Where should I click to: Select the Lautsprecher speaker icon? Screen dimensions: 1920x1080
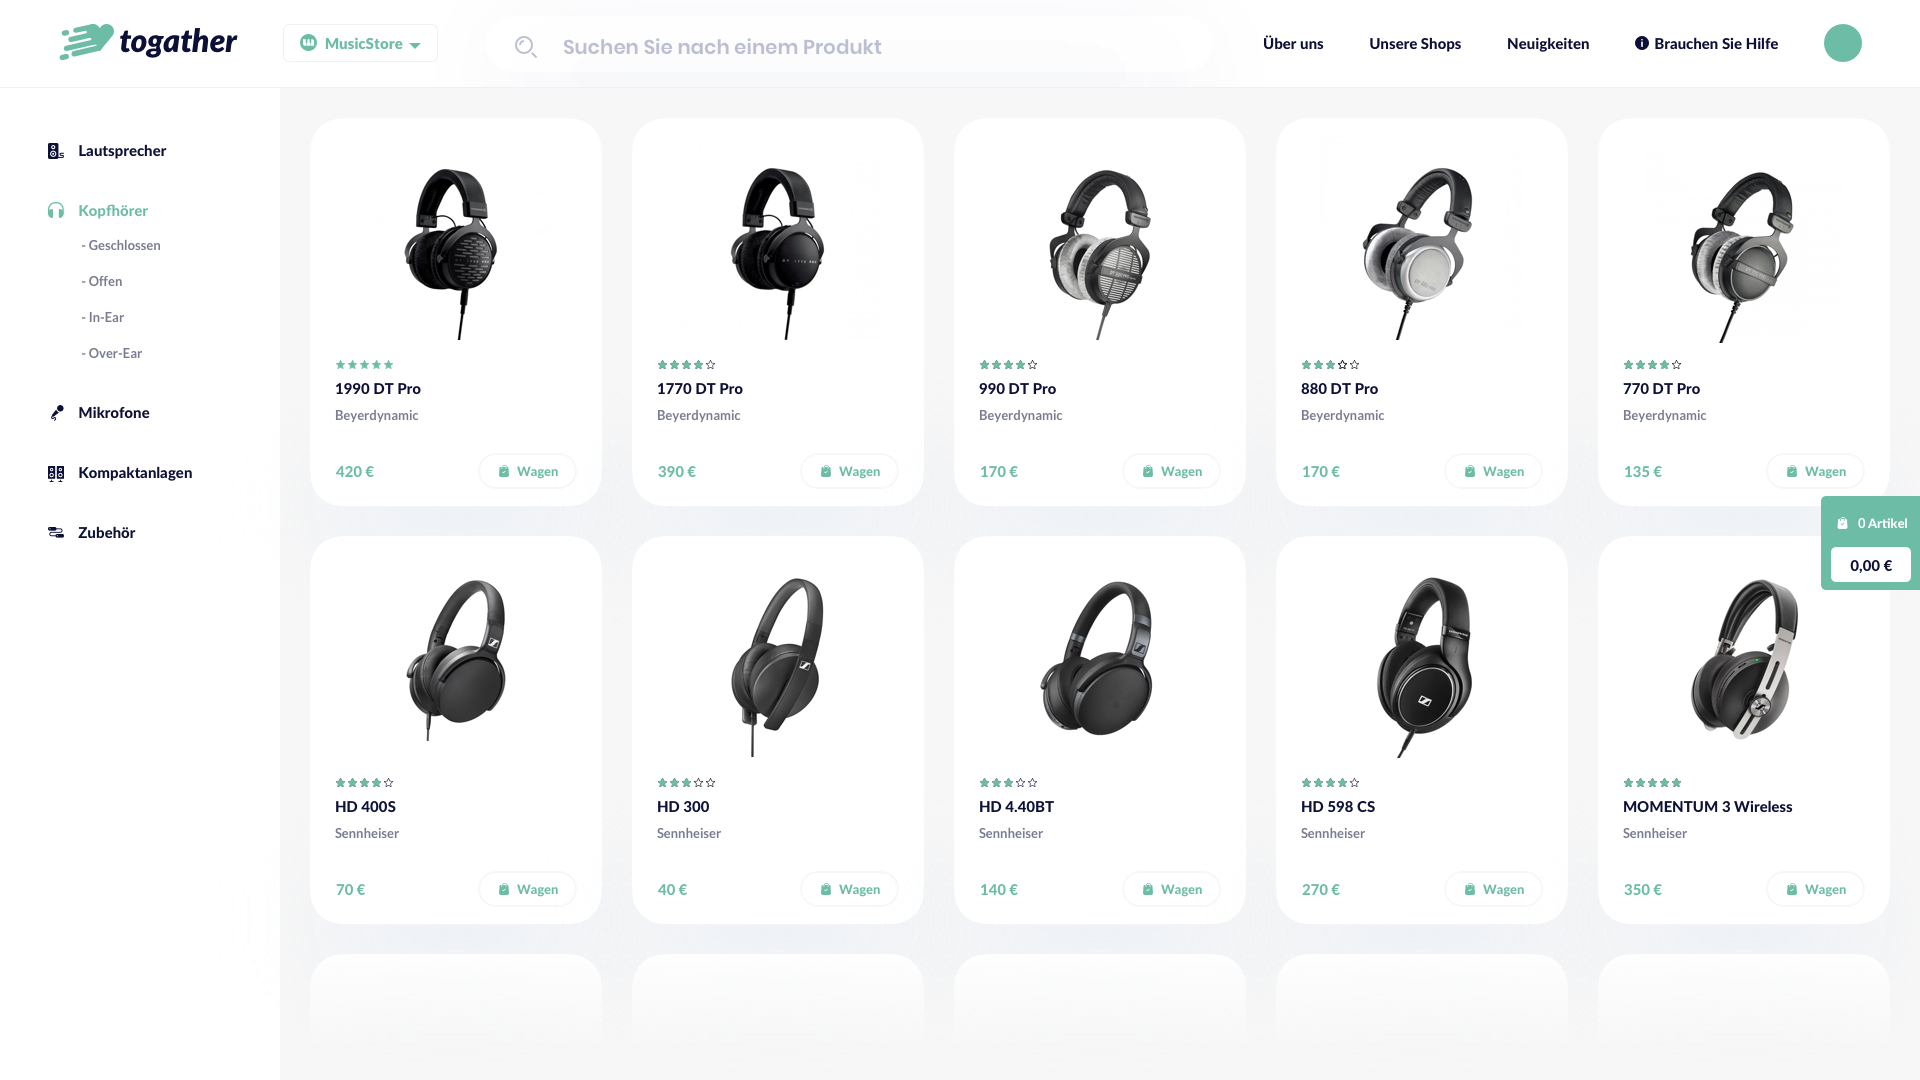[56, 151]
